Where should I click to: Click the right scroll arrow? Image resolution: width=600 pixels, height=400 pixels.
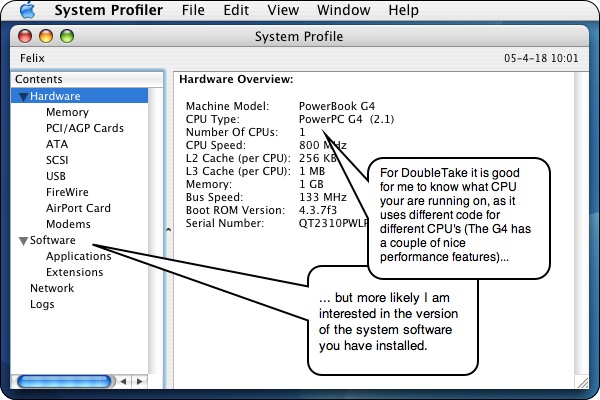click(x=140, y=381)
